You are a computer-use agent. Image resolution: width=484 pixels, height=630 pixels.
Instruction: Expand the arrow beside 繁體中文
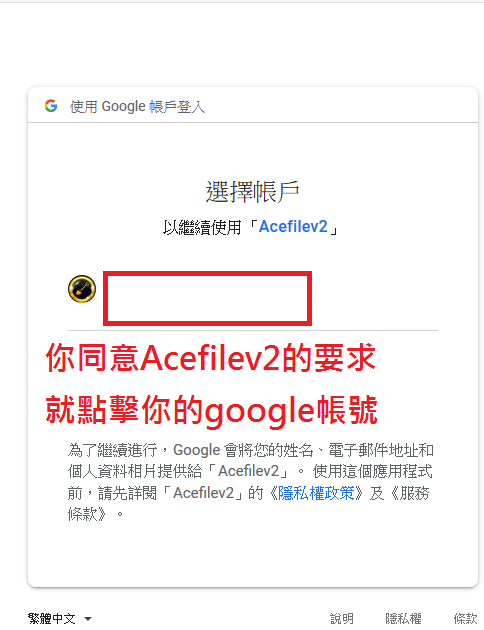point(88,619)
